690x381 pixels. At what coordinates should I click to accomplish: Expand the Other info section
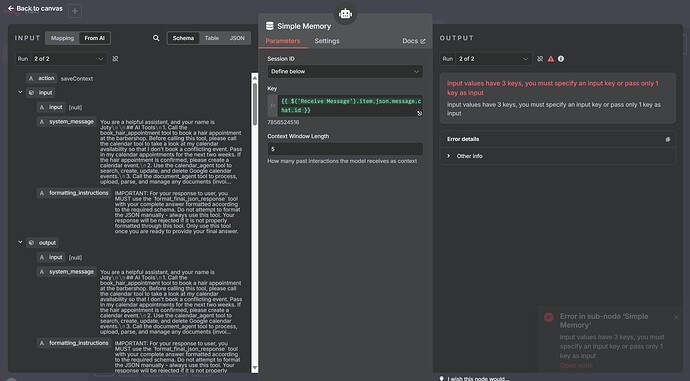tap(469, 156)
